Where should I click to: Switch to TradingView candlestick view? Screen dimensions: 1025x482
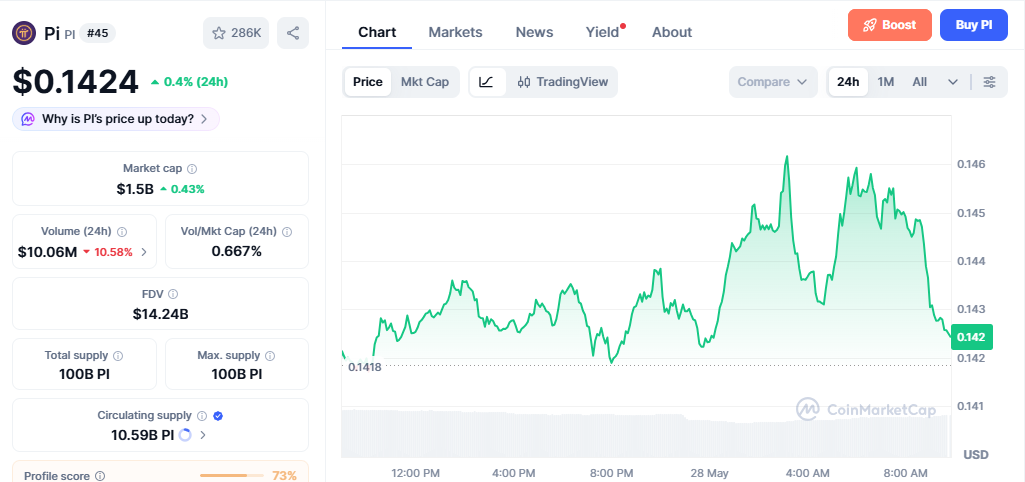[562, 82]
